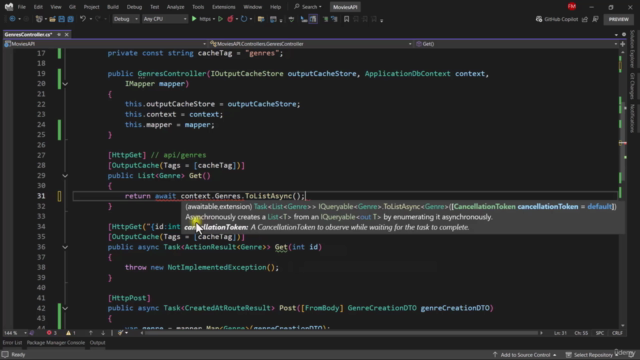Screen dimensions: 640x360
Task: Open the Any CPU platform dropdown
Action: (x=164, y=19)
